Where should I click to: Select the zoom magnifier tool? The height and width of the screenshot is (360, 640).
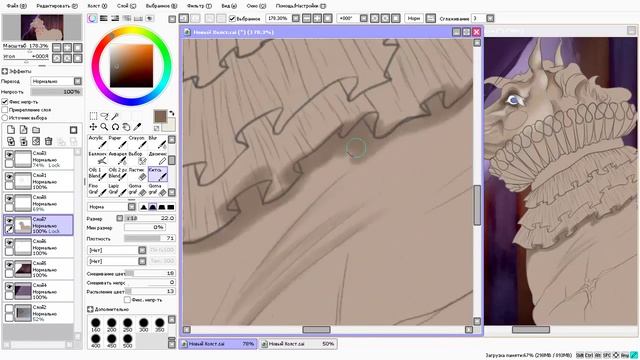[x=104, y=127]
